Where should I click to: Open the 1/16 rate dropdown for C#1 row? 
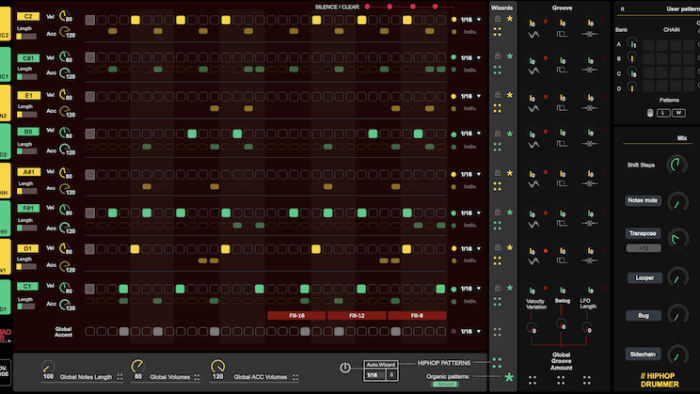(x=471, y=58)
